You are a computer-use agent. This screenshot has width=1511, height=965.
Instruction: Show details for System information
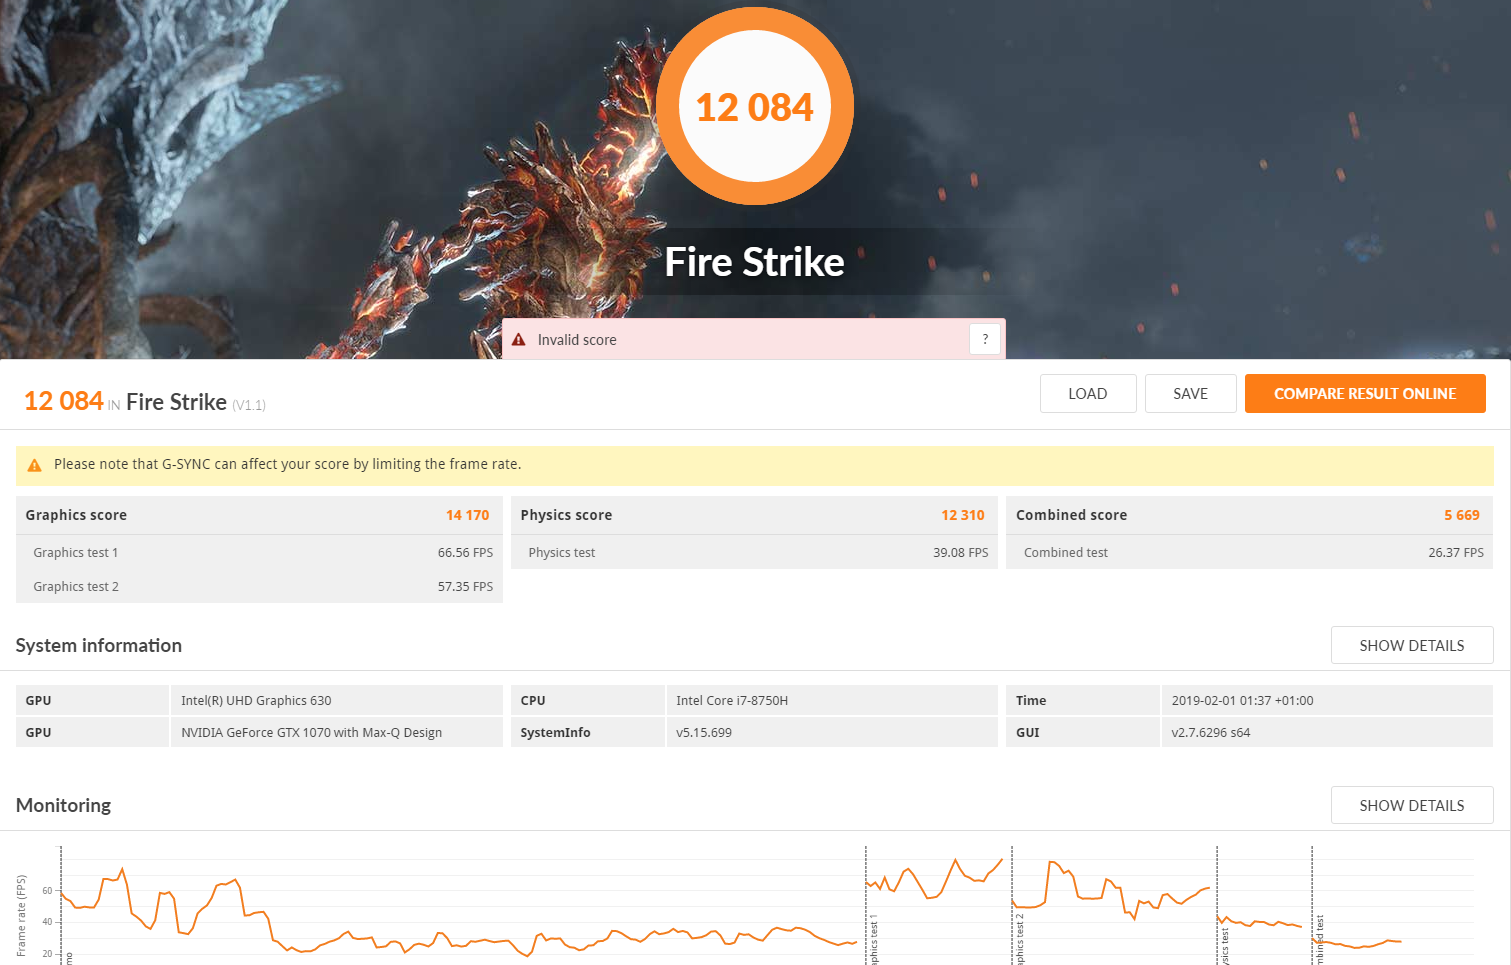1412,646
